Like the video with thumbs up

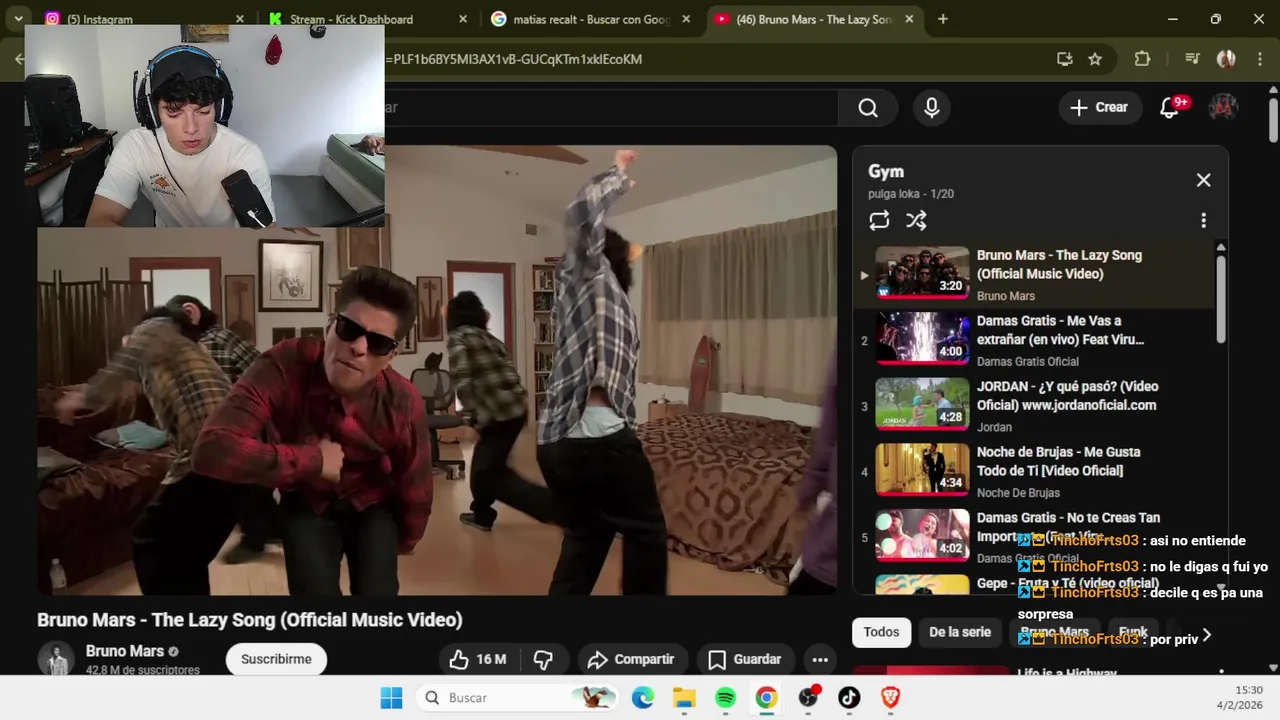(478, 659)
